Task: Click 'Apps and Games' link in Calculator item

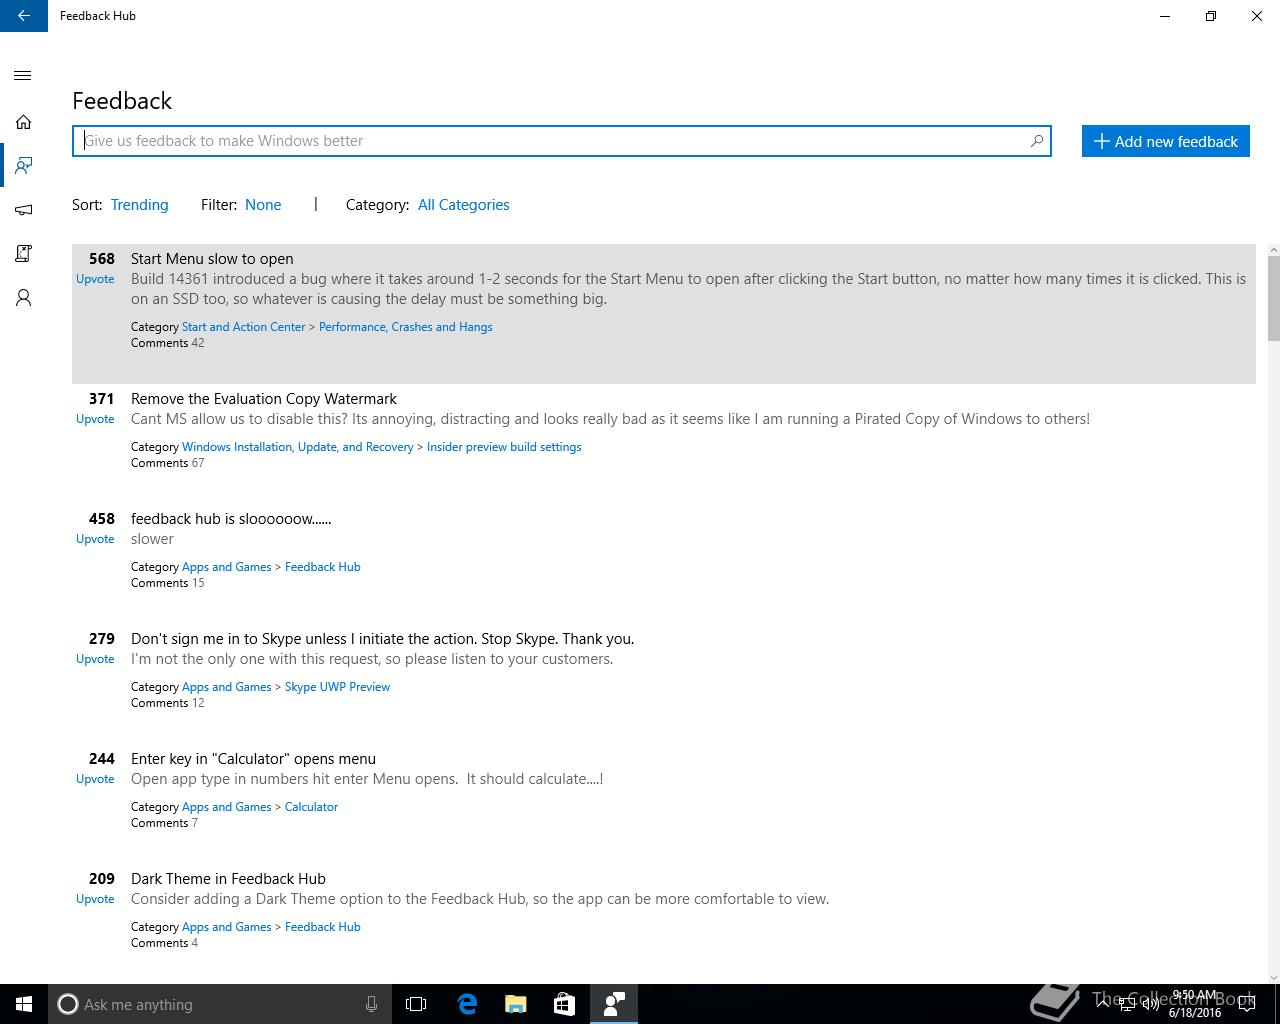Action: pos(226,807)
